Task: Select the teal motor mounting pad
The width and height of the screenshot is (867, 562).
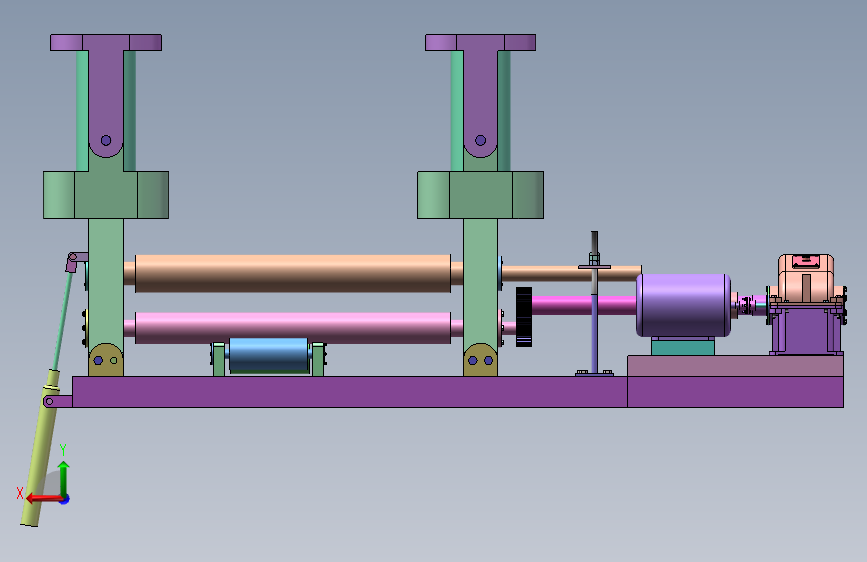Action: [x=683, y=347]
